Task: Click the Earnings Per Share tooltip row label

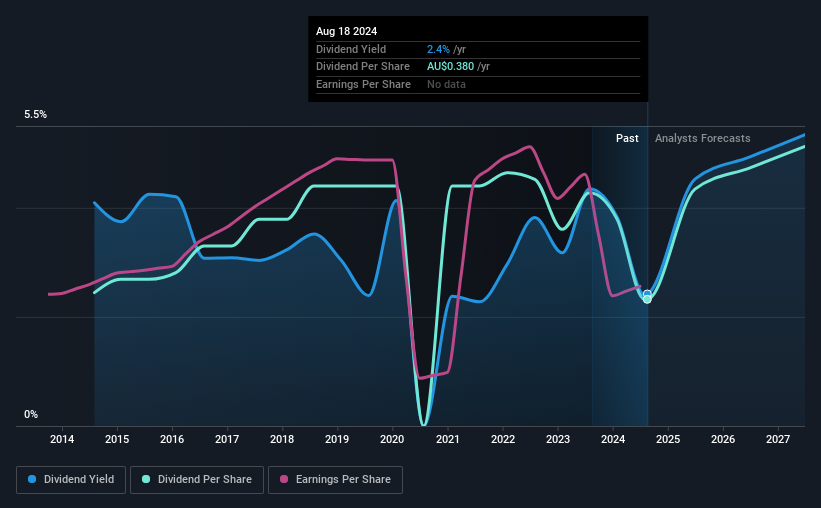Action: (x=363, y=84)
